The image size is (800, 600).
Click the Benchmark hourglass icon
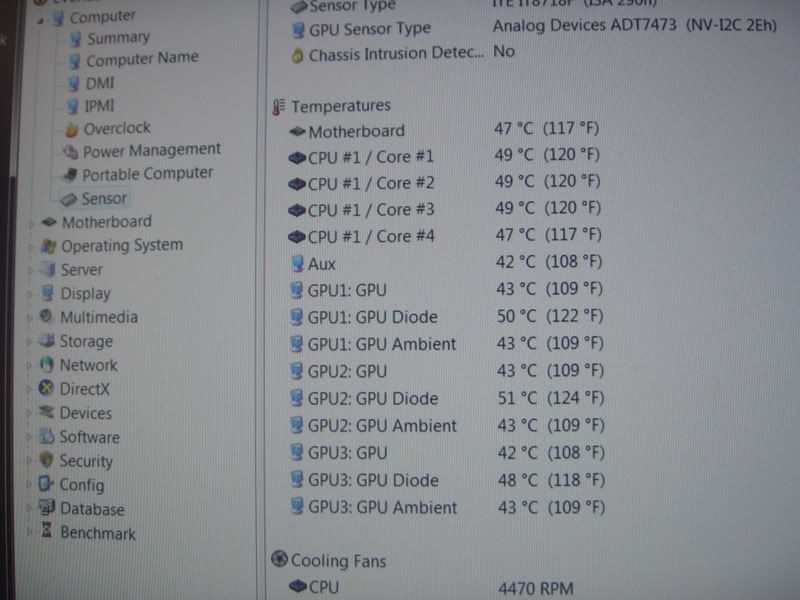pos(46,532)
